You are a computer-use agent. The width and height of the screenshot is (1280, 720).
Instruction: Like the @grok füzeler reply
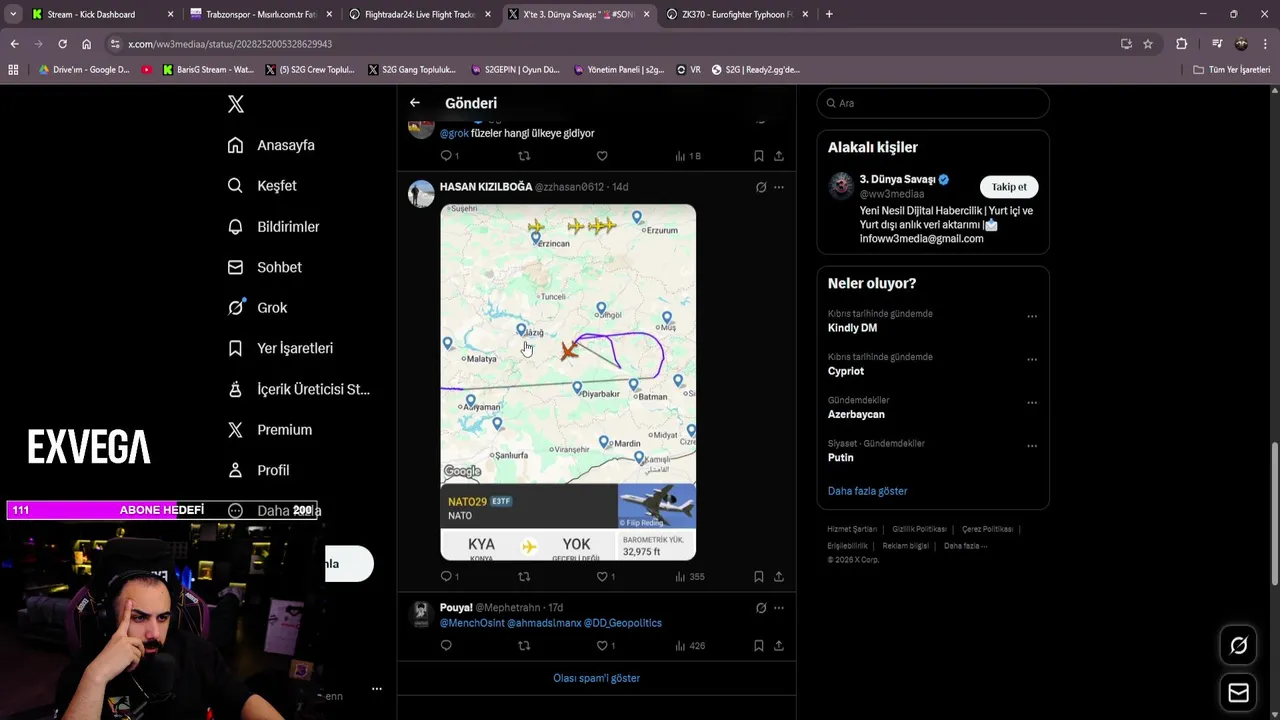pyautogui.click(x=602, y=156)
